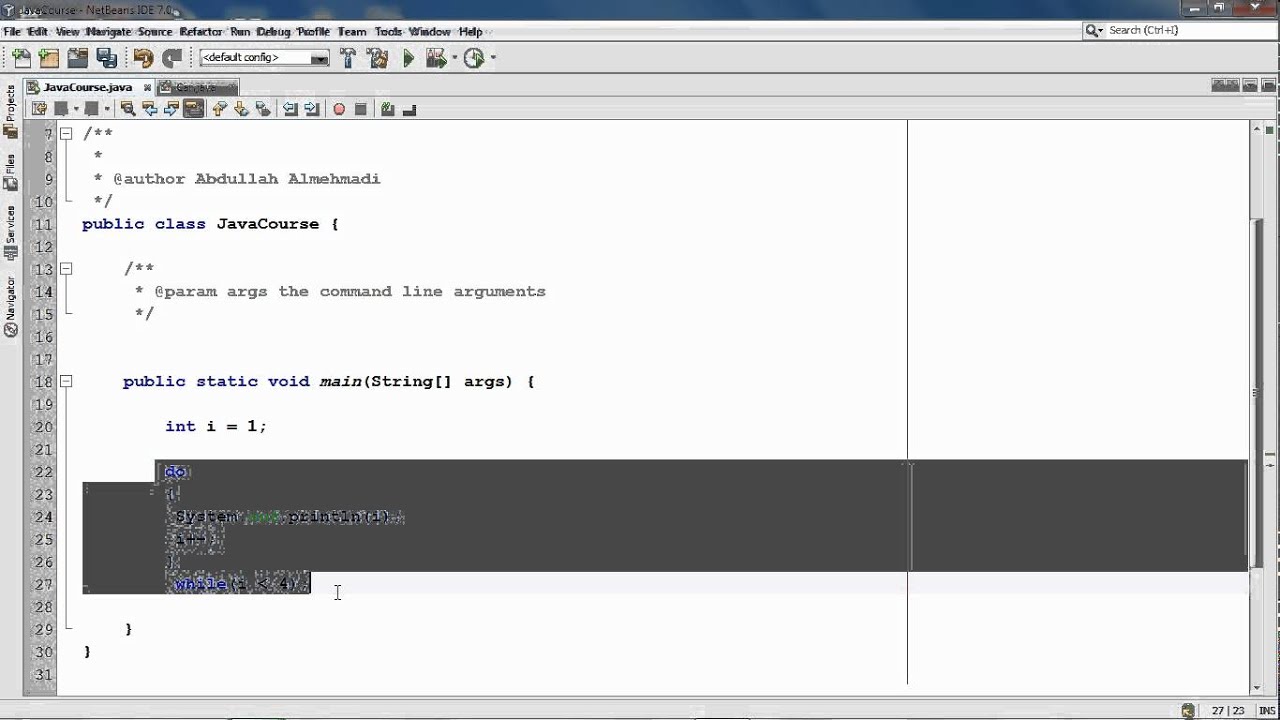The height and width of the screenshot is (720, 1280).
Task: Collapse the main method fold, line 18
Action: coord(66,381)
